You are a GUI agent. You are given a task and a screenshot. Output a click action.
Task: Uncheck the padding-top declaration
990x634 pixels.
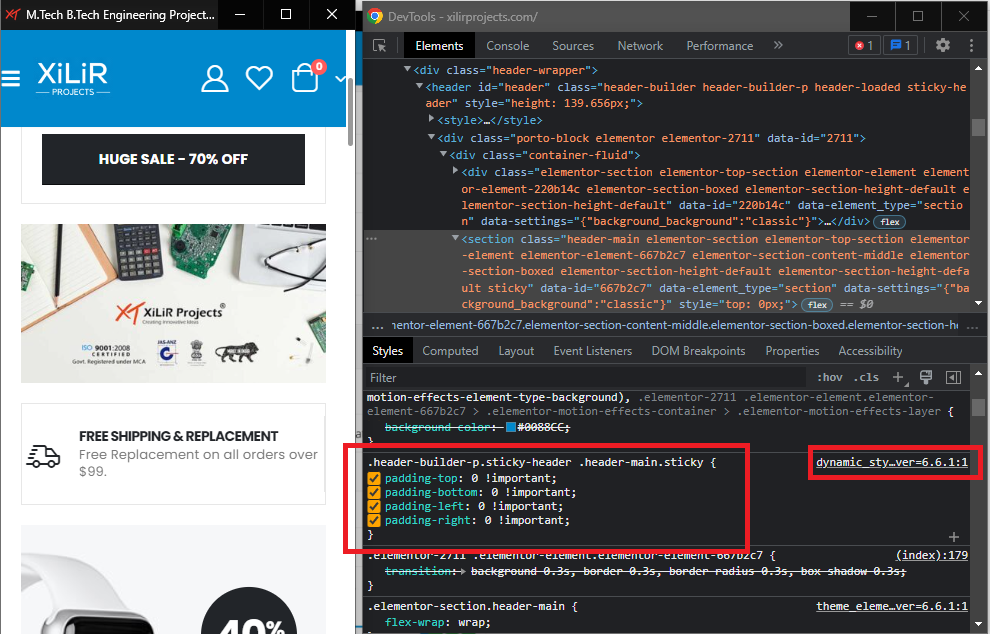374,478
